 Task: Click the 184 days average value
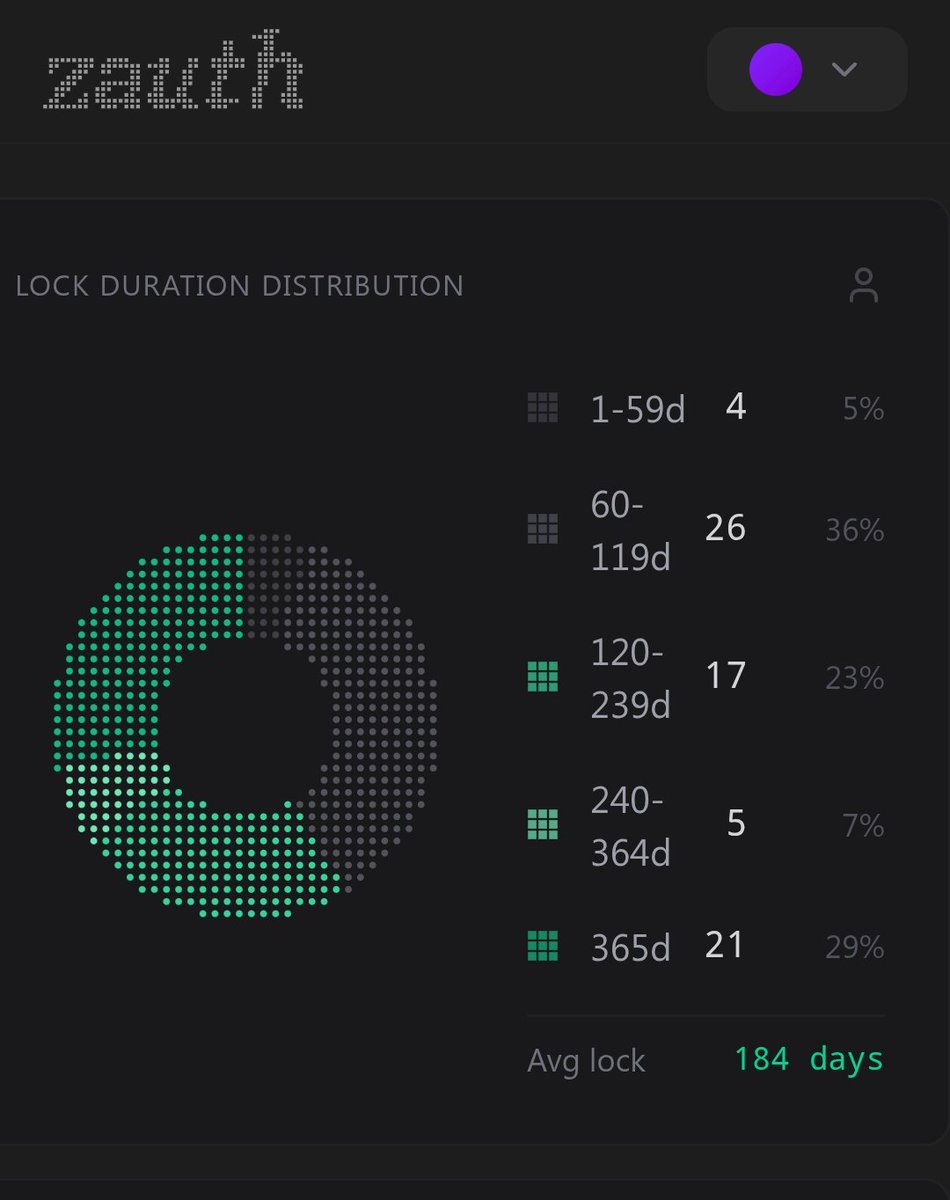tap(809, 1058)
